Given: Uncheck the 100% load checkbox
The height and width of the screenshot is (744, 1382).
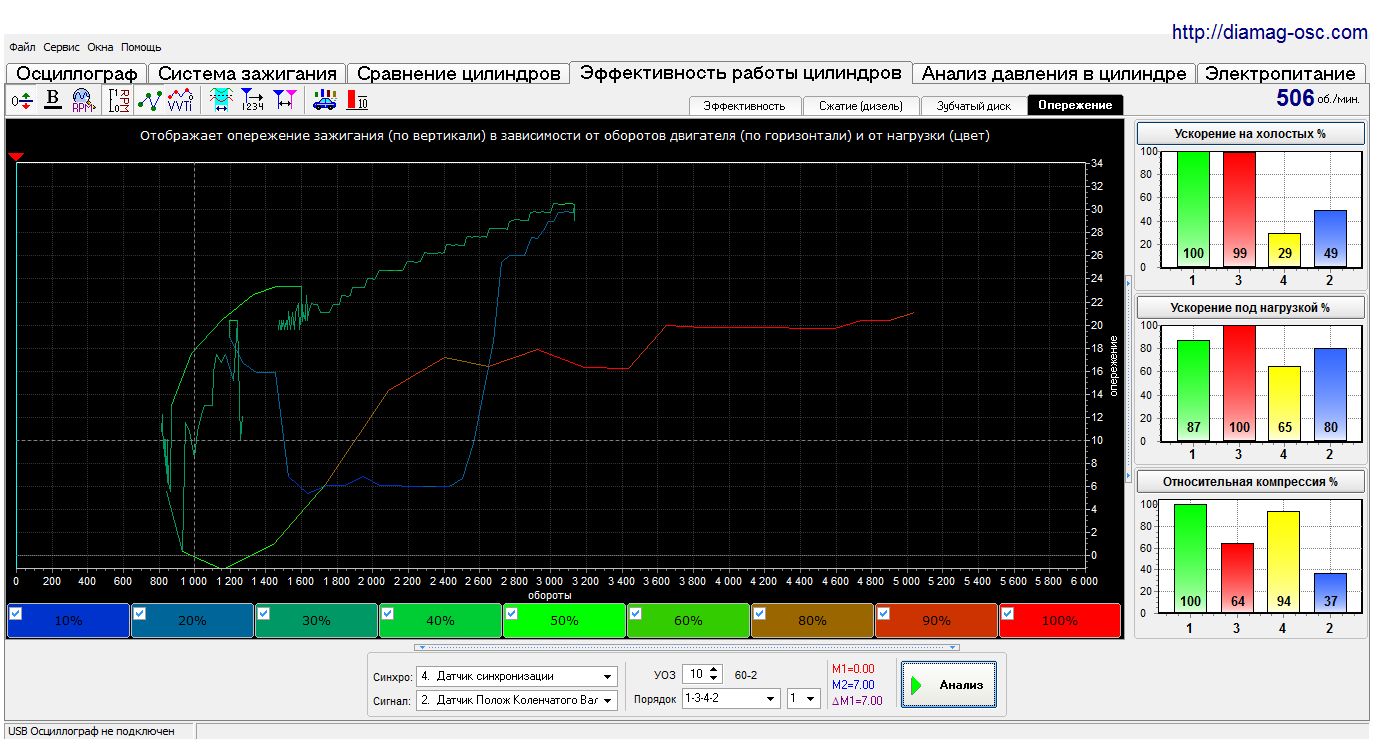Looking at the screenshot, I should 1007,613.
